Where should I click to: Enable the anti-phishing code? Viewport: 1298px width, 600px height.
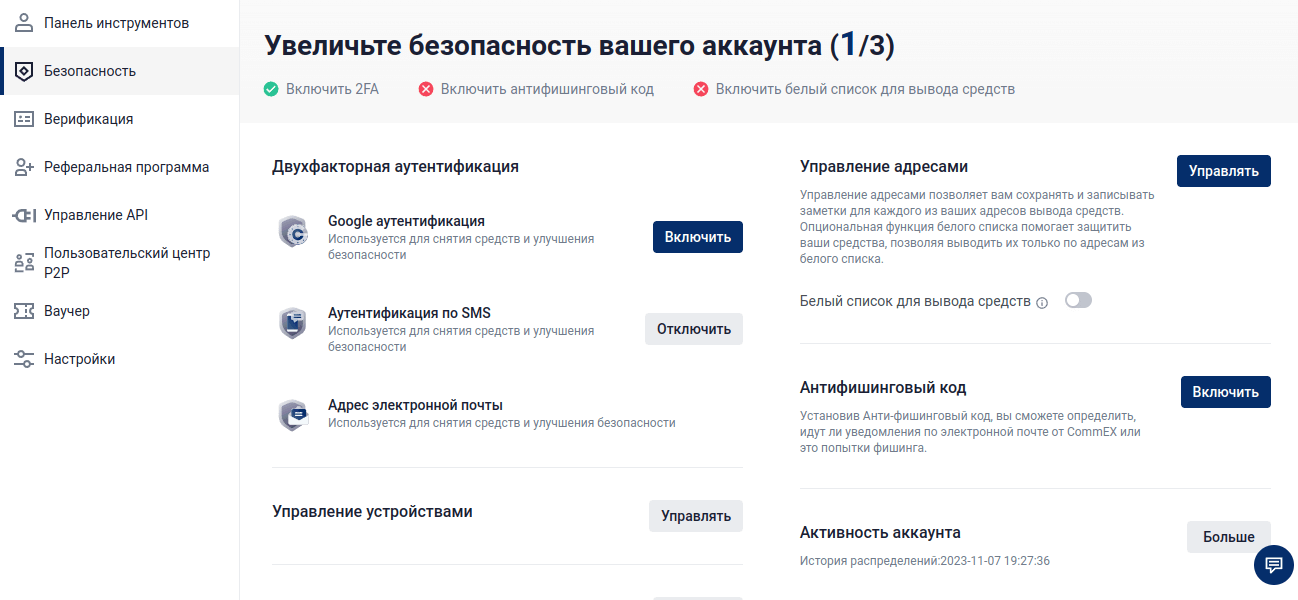(x=1225, y=392)
